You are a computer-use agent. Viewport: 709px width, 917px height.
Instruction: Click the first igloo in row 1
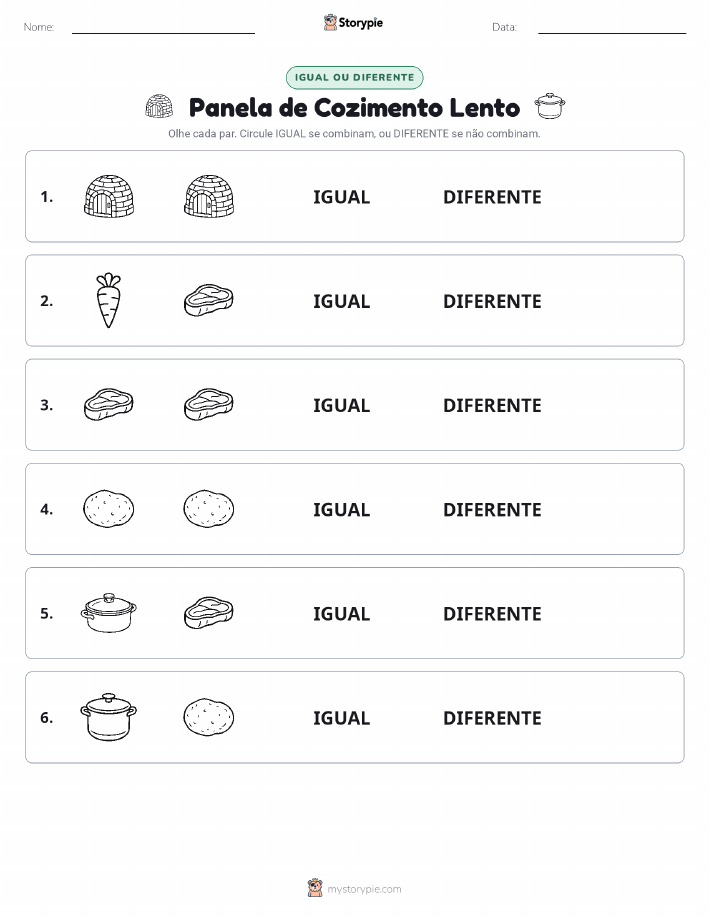click(109, 196)
